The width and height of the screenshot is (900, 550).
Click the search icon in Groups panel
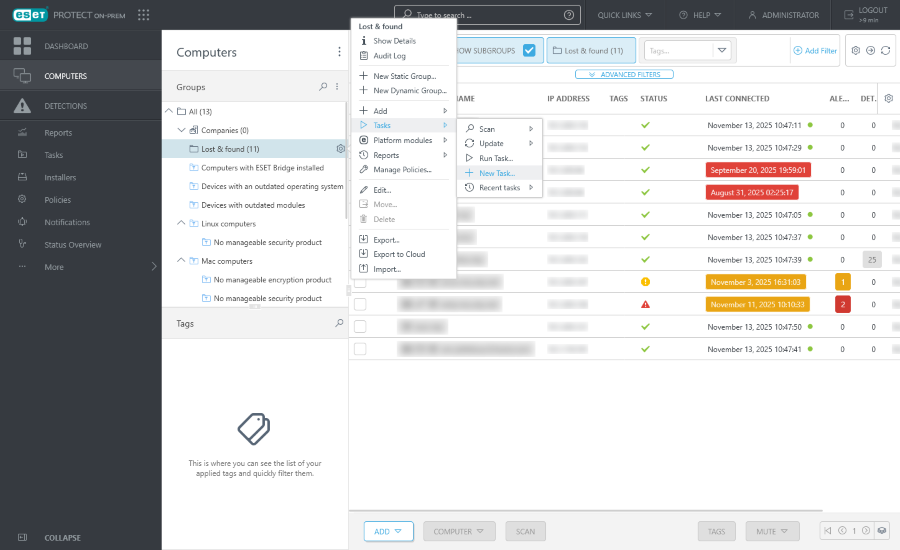(323, 87)
